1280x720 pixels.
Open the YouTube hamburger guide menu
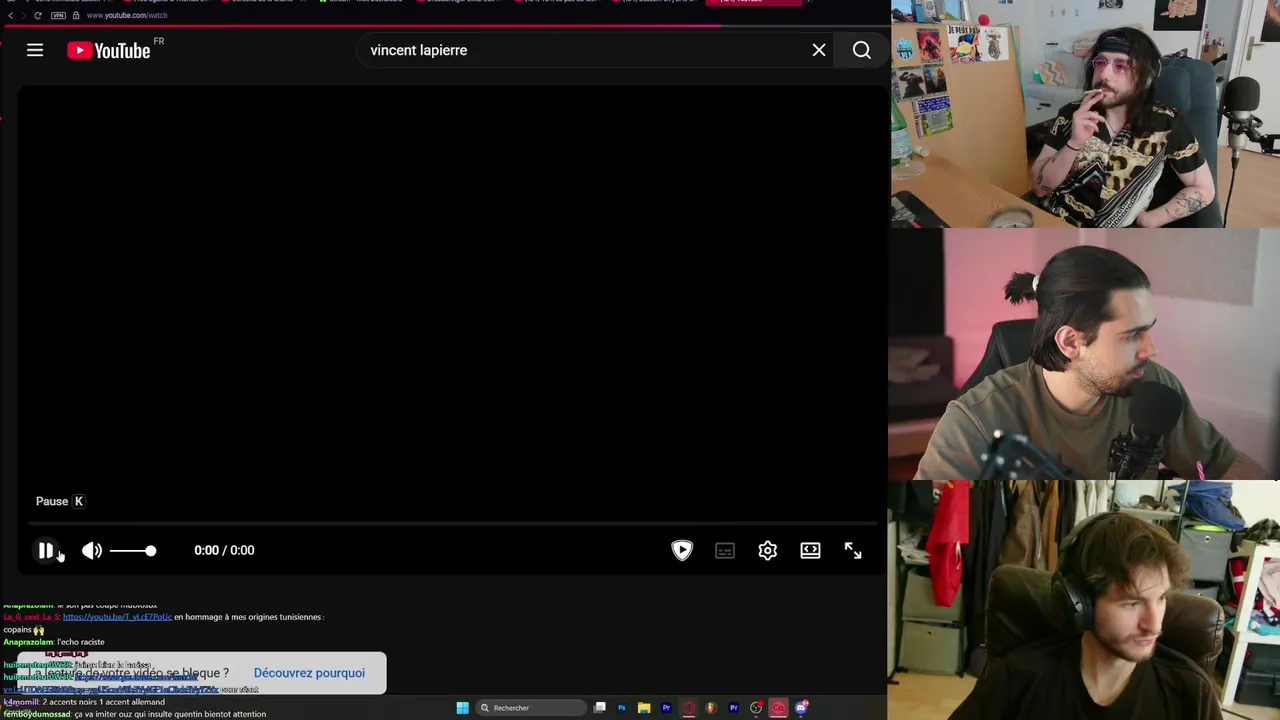tap(35, 50)
